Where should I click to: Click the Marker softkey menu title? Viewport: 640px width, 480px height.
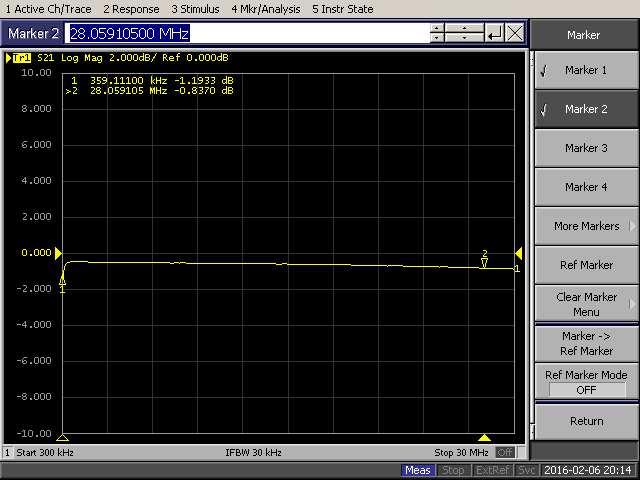tap(584, 35)
